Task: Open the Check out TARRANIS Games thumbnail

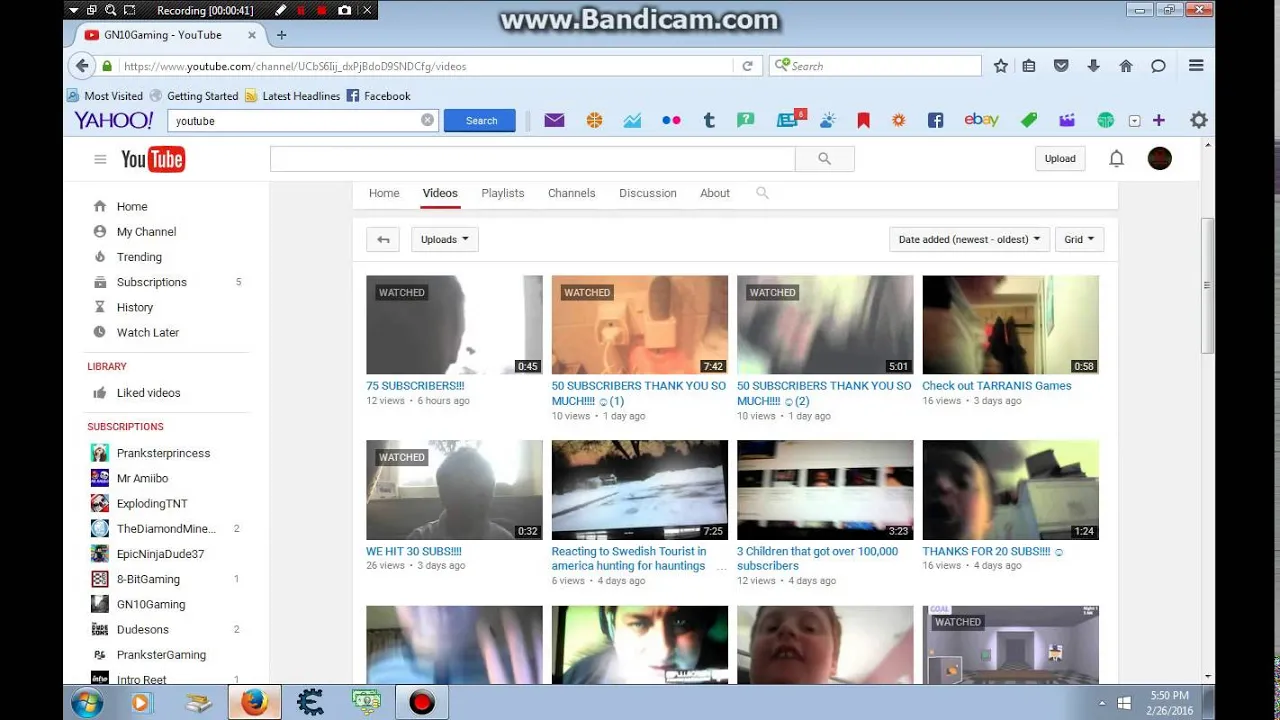Action: coord(1010,325)
